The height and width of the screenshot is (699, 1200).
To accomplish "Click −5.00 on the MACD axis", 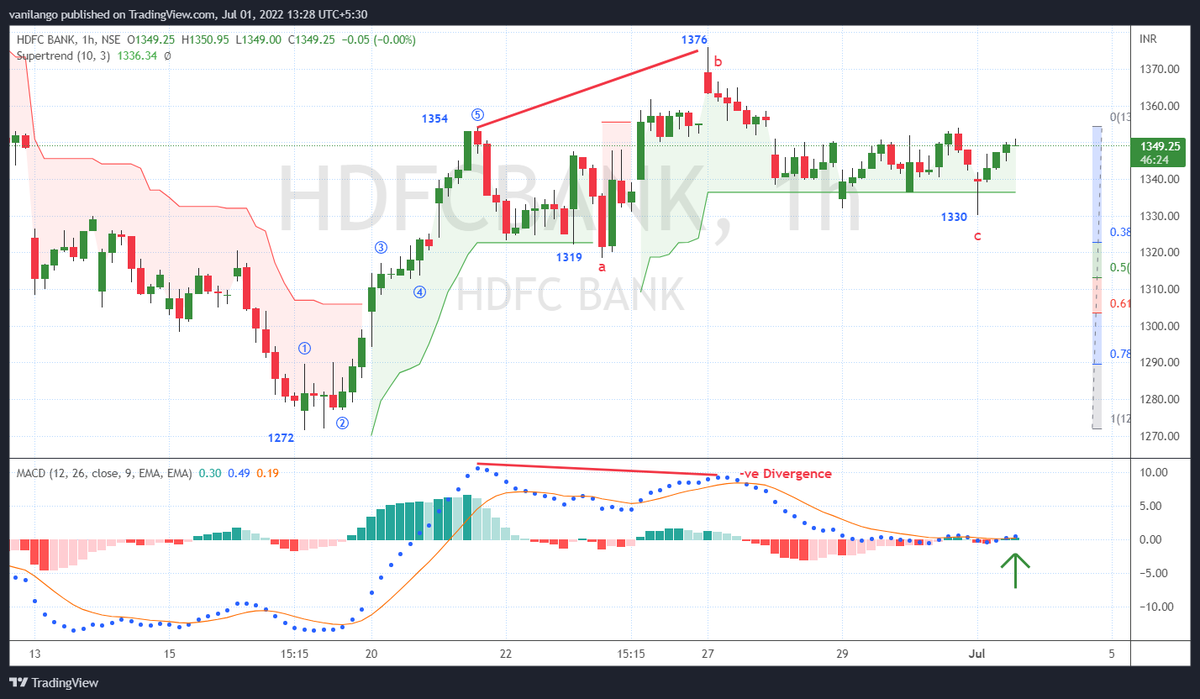I will [x=1156, y=573].
